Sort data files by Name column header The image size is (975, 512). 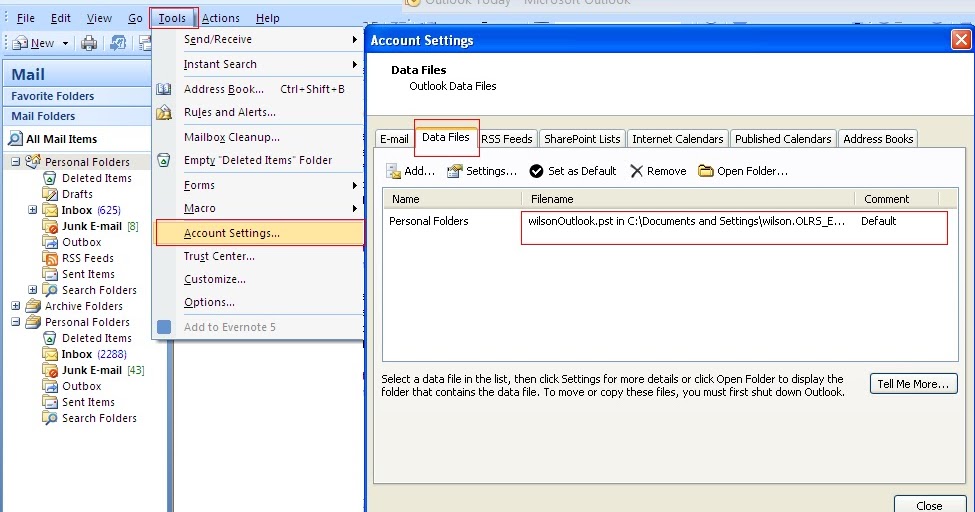point(452,199)
